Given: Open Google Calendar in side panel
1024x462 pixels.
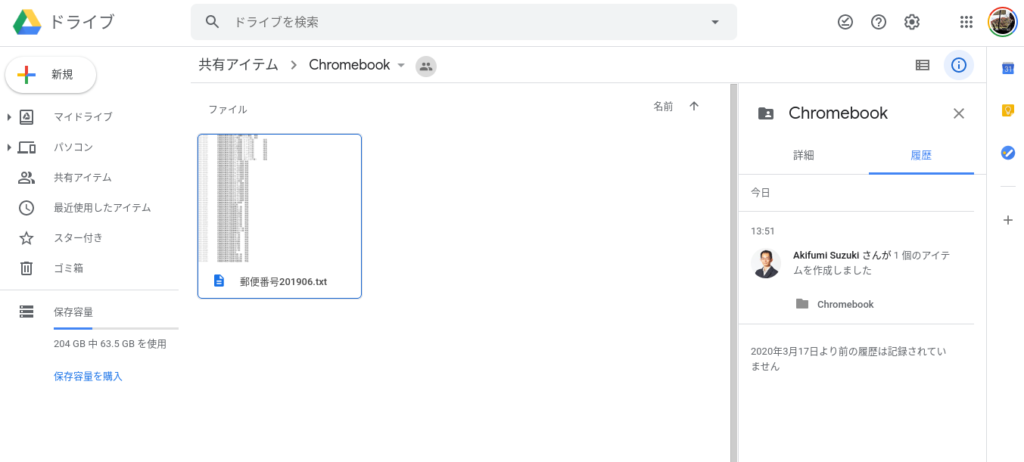Looking at the screenshot, I should pyautogui.click(x=1007, y=67).
